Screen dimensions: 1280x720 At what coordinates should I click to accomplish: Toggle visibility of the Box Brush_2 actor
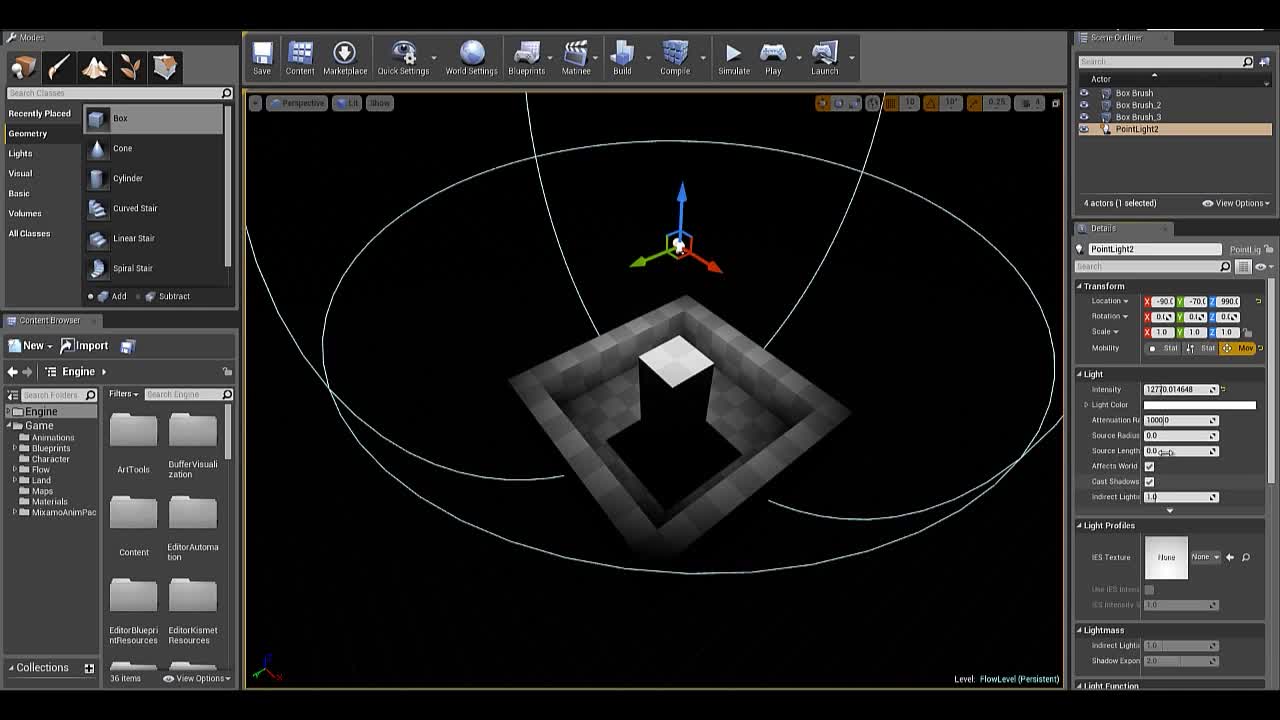coord(1084,105)
